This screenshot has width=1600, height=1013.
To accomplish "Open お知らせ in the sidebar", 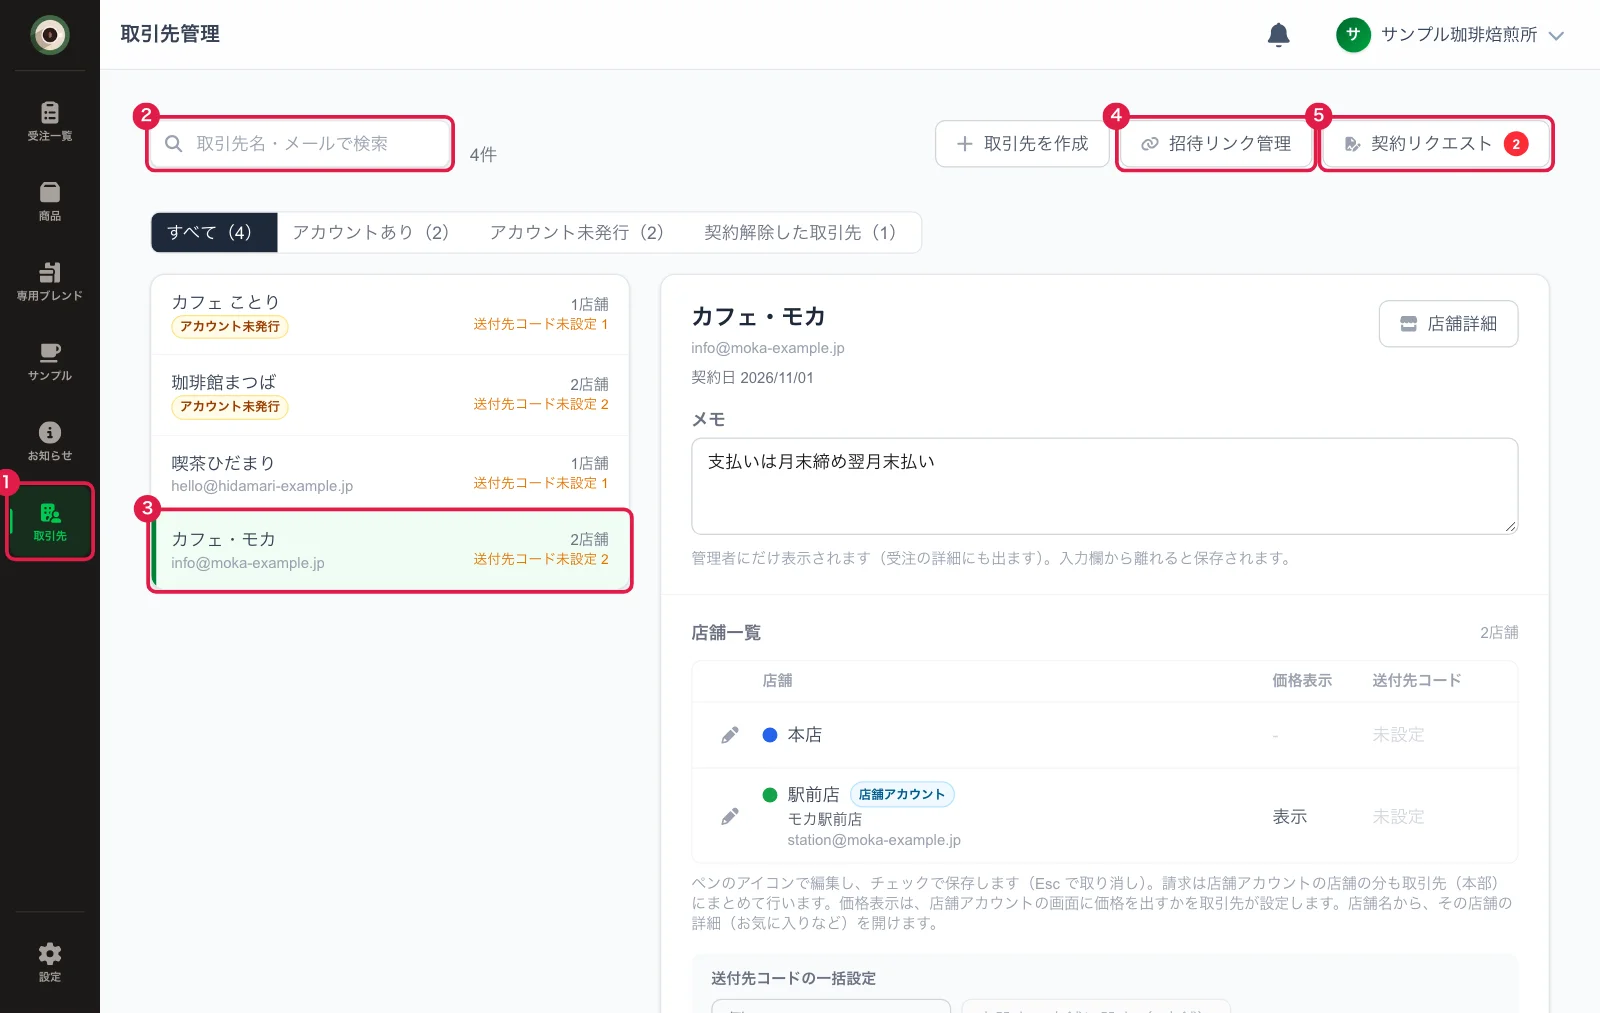I will pos(49,441).
